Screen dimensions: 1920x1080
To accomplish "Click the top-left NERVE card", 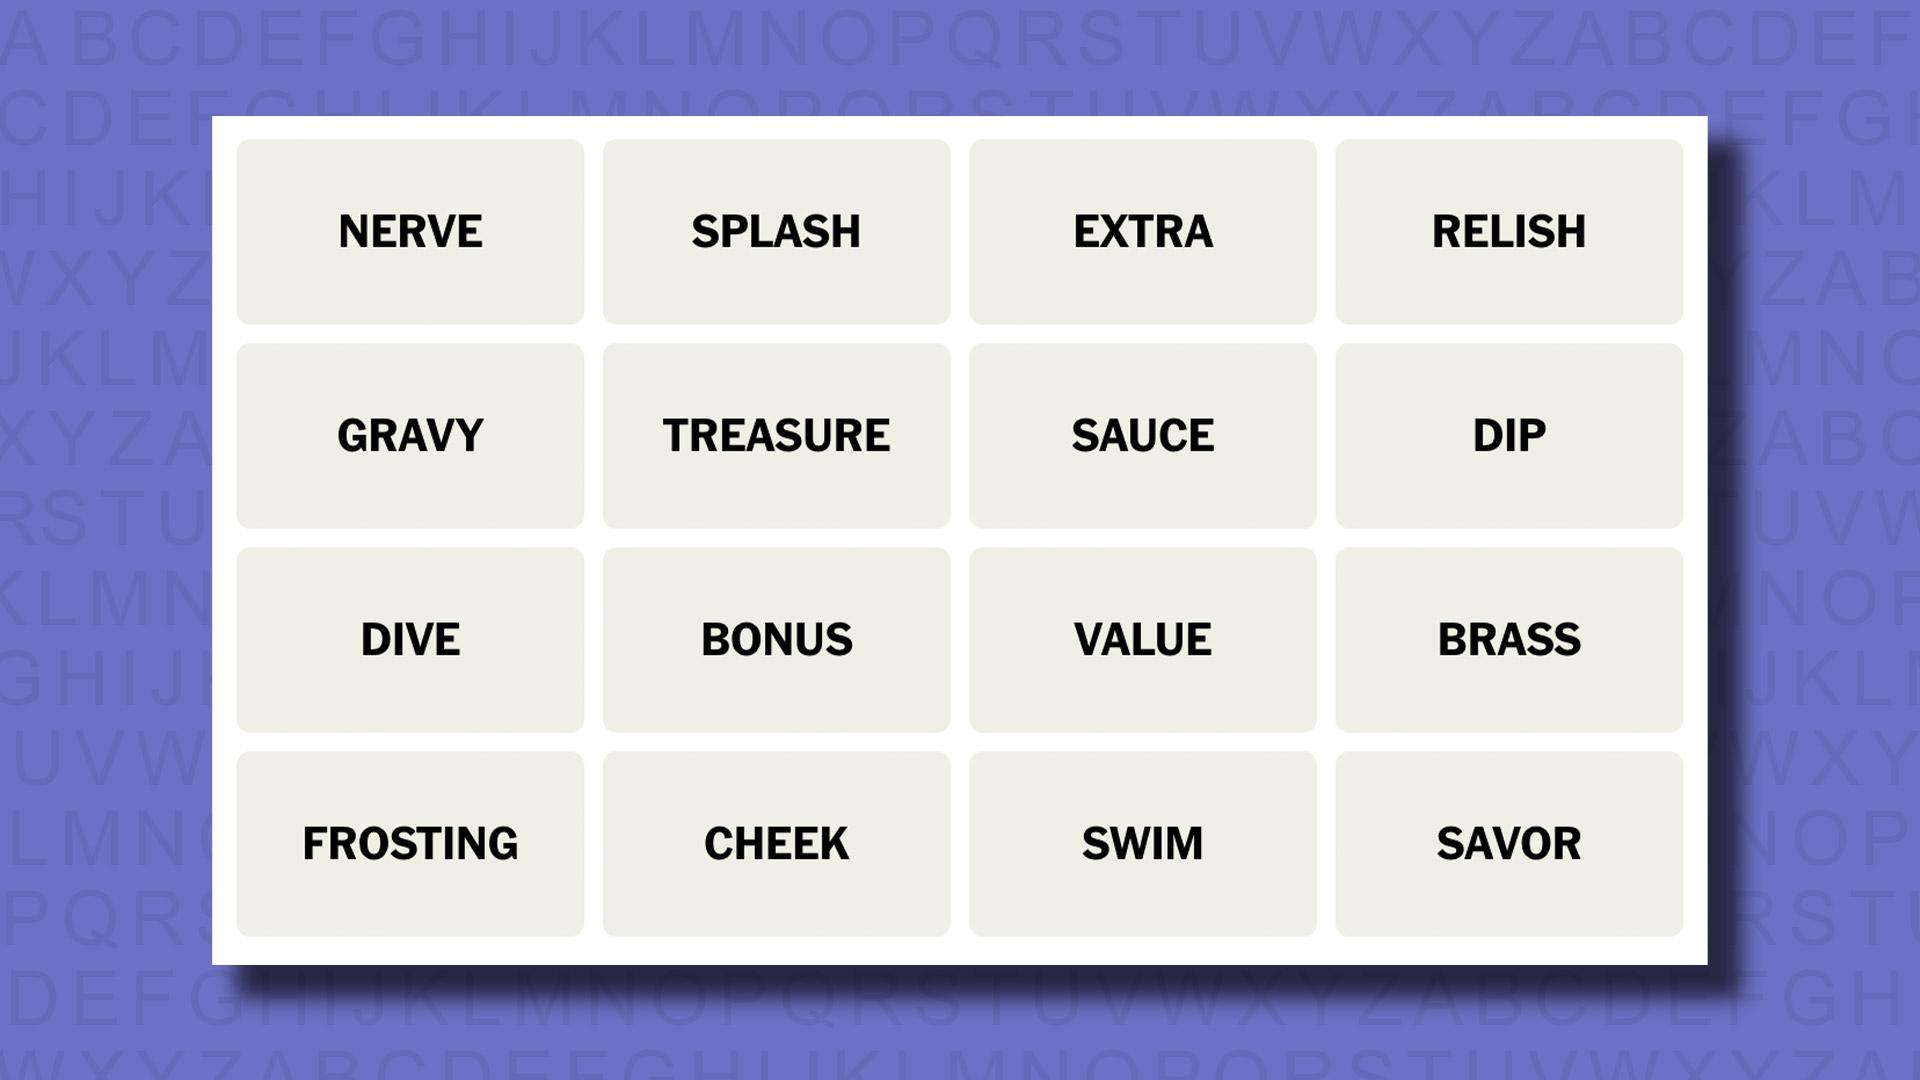I will (410, 231).
